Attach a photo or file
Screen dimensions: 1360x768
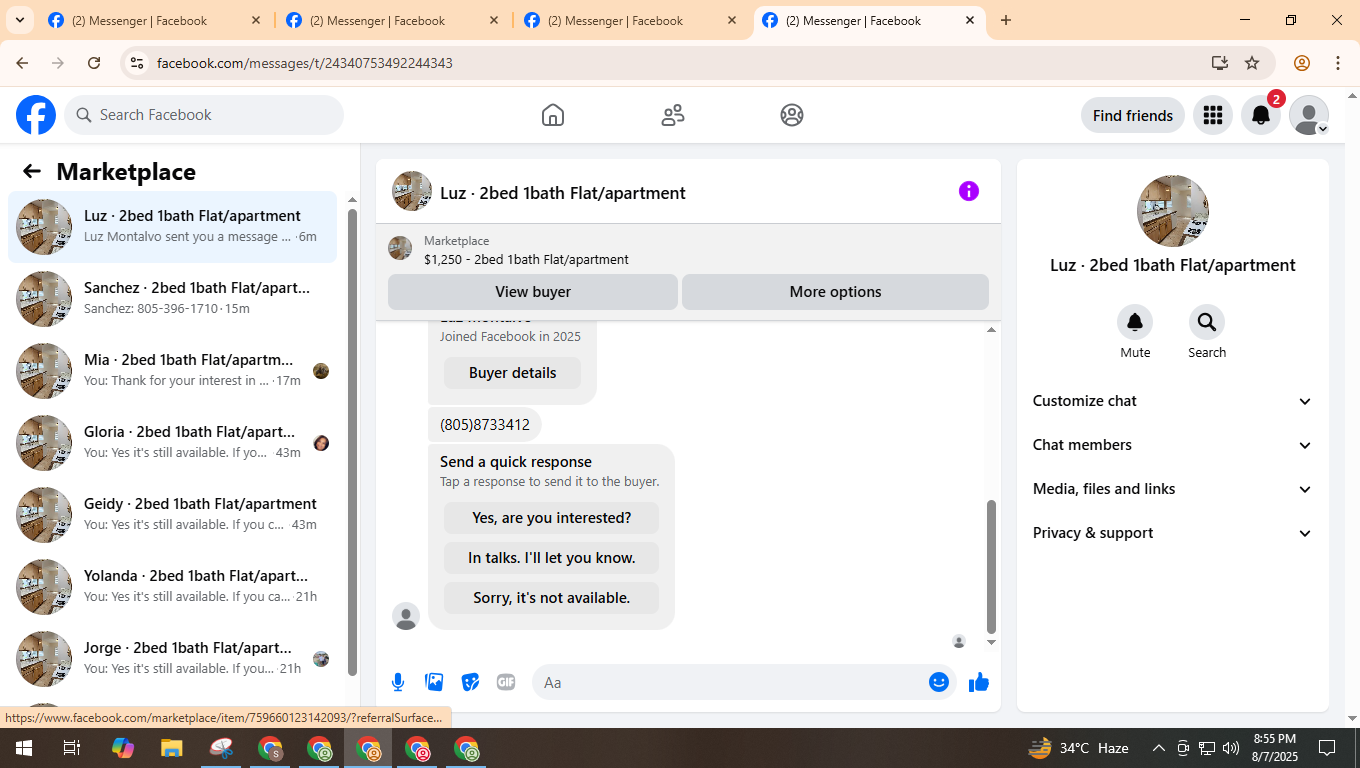pos(434,682)
